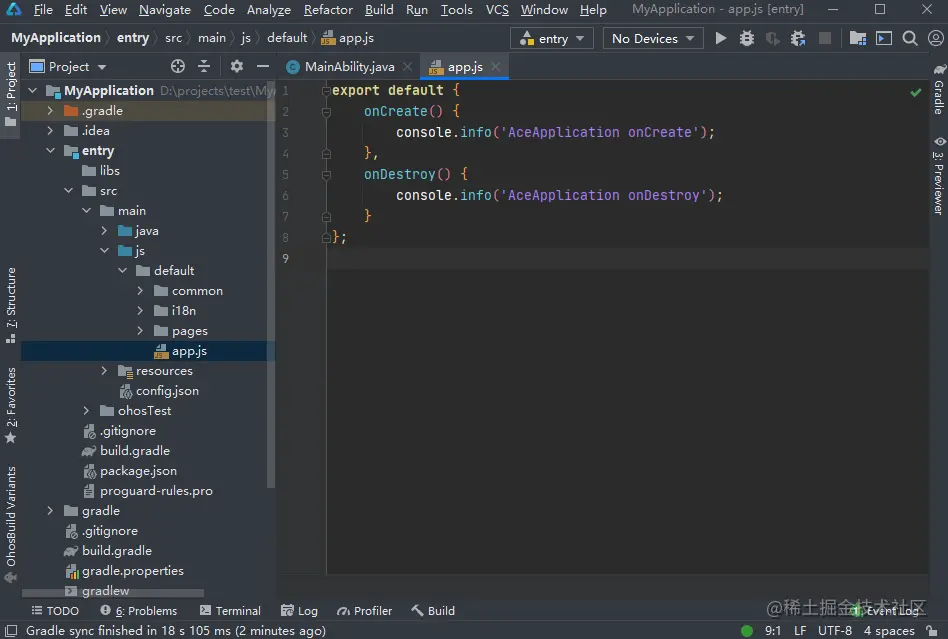Viewport: 948px width, 639px height.
Task: Expand the .idea folder
Action: pos(50,131)
